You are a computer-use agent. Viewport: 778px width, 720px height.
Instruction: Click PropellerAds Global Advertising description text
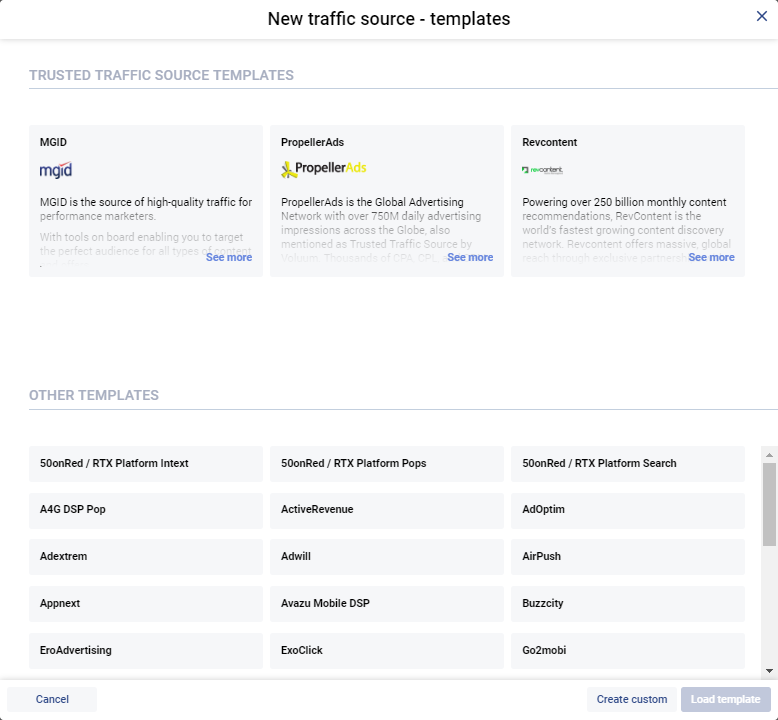(381, 230)
